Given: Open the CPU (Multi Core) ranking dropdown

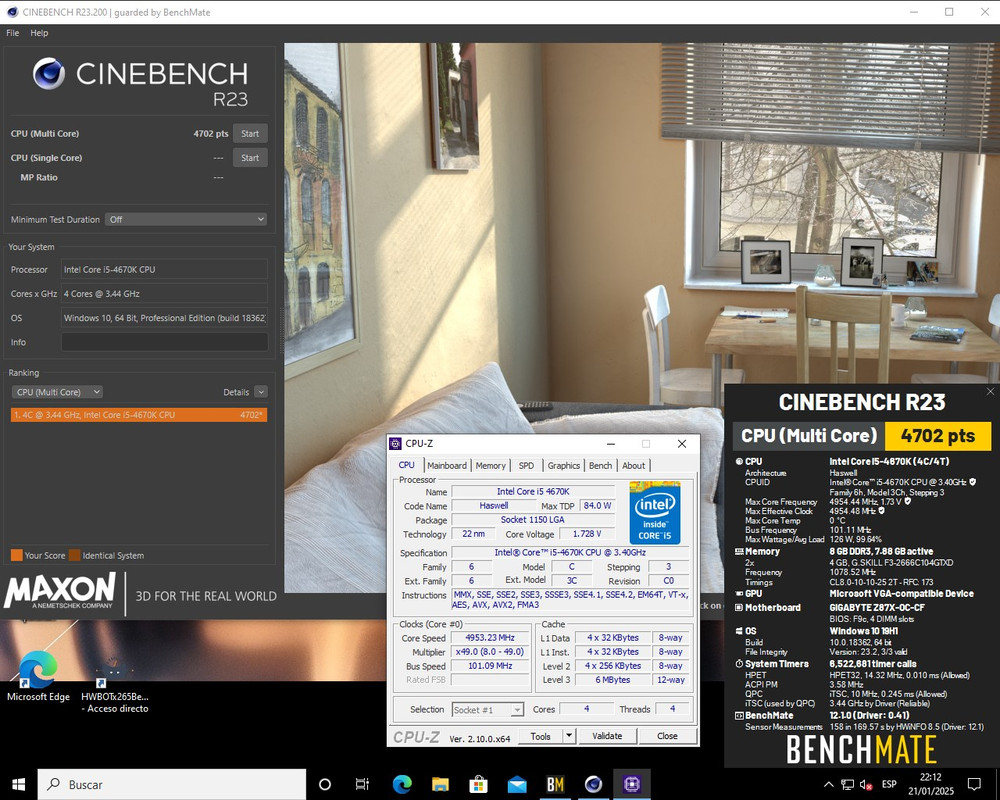Looking at the screenshot, I should 57,392.
